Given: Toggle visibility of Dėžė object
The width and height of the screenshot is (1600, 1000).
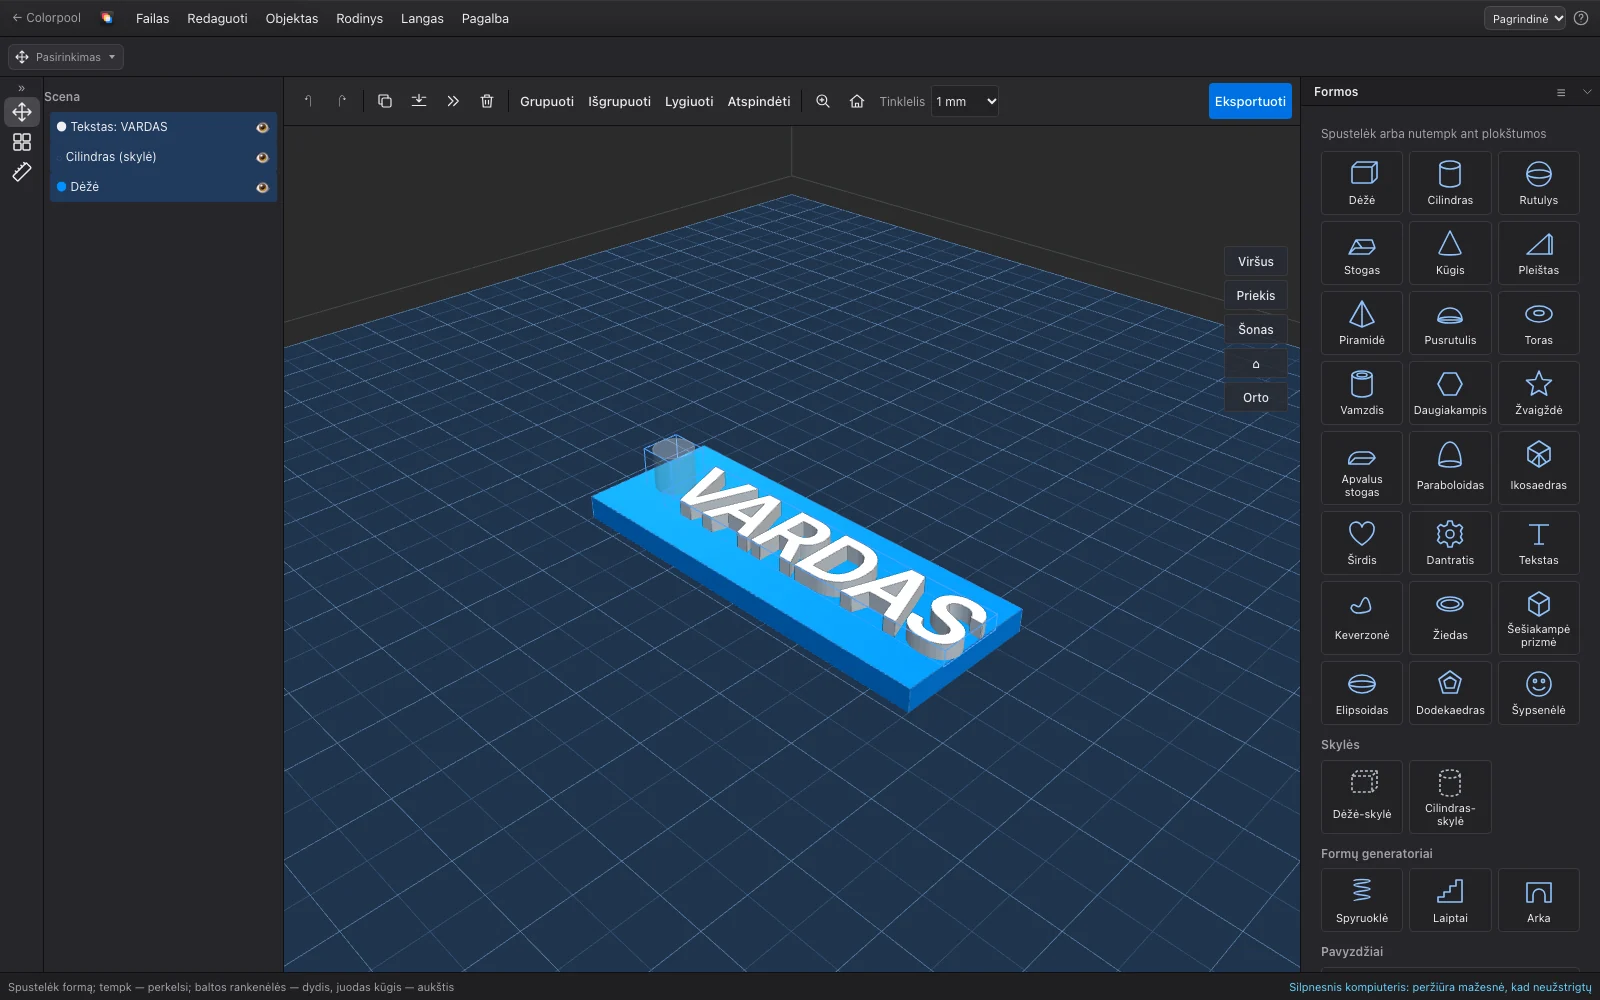Looking at the screenshot, I should click(262, 187).
